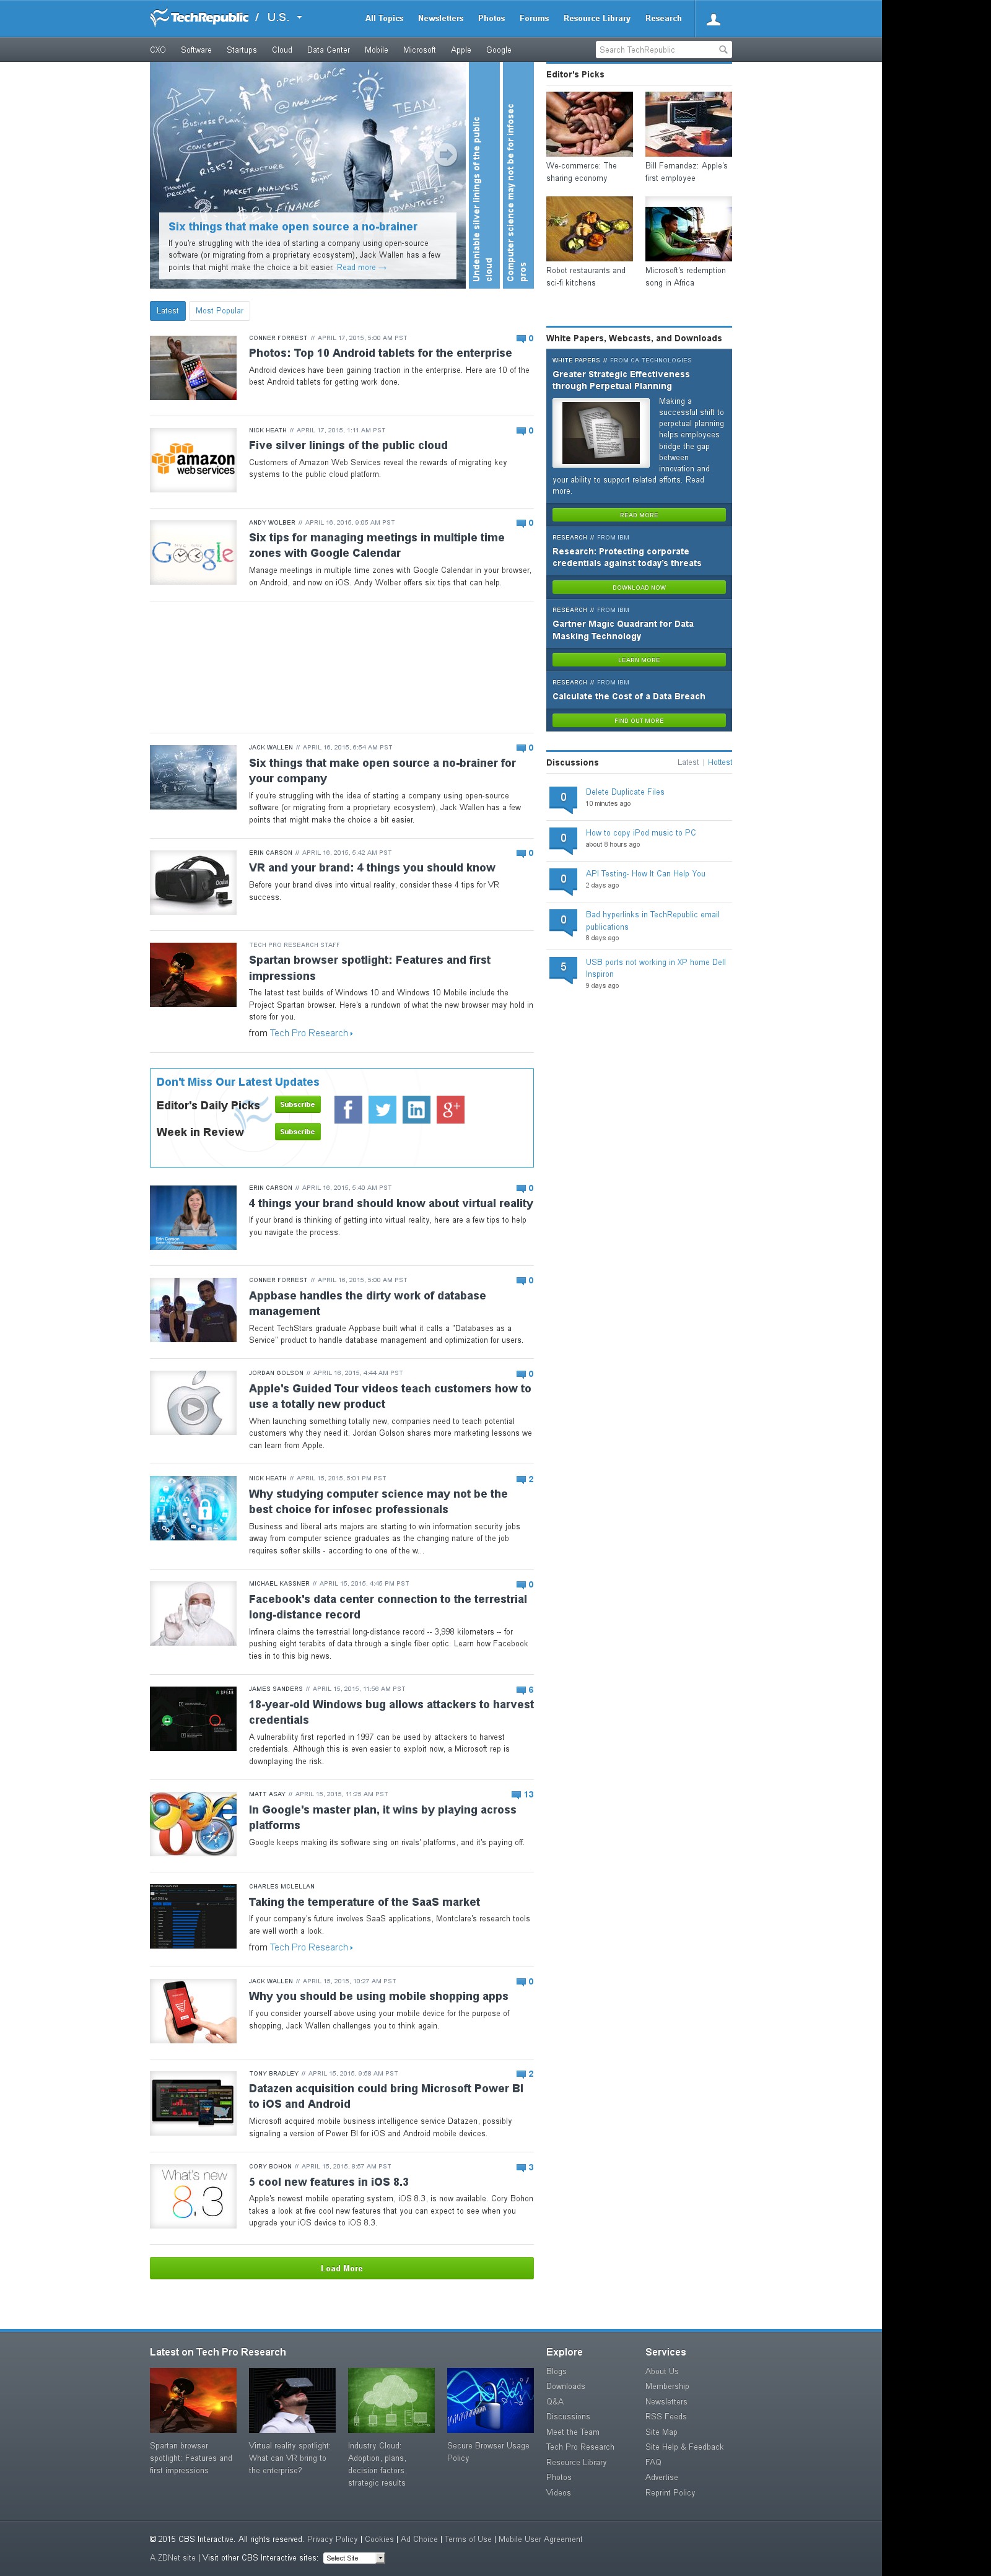Select the Startups topic in the subnav

241,50
